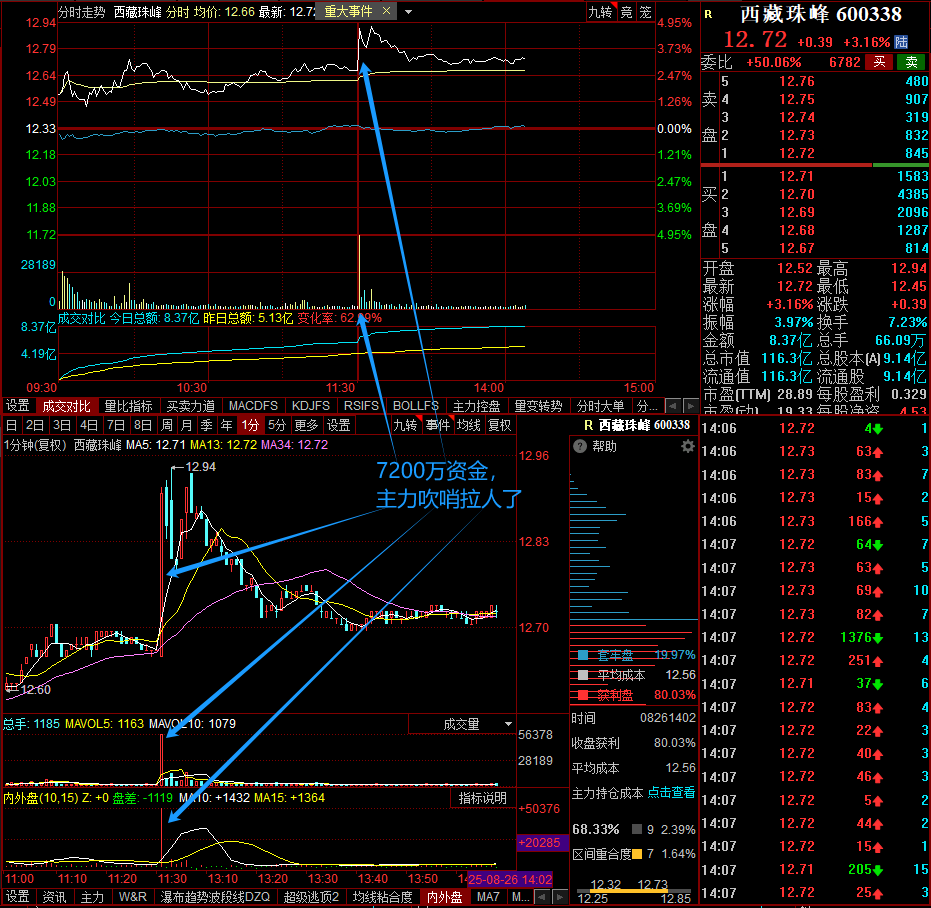The height and width of the screenshot is (908, 931).
Task: Switch to 买卖力道 indicator tab
Action: click(191, 406)
